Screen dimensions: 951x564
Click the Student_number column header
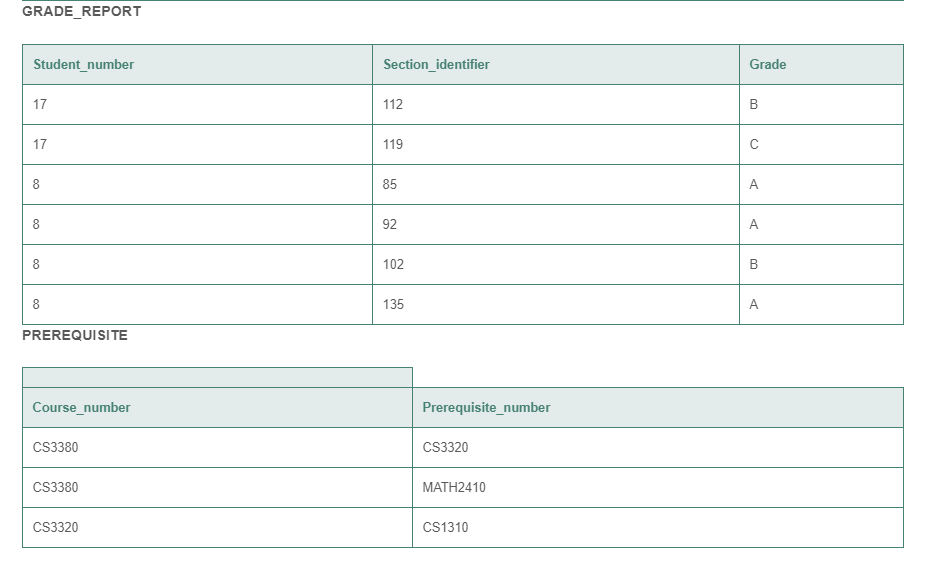click(x=84, y=64)
